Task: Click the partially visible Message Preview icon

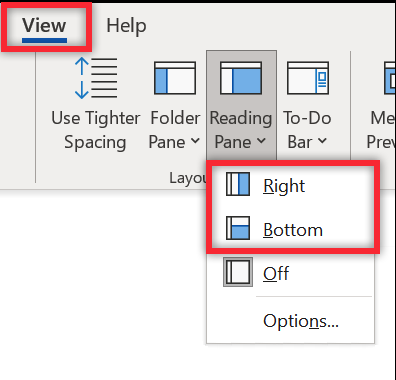Action: pos(390,78)
